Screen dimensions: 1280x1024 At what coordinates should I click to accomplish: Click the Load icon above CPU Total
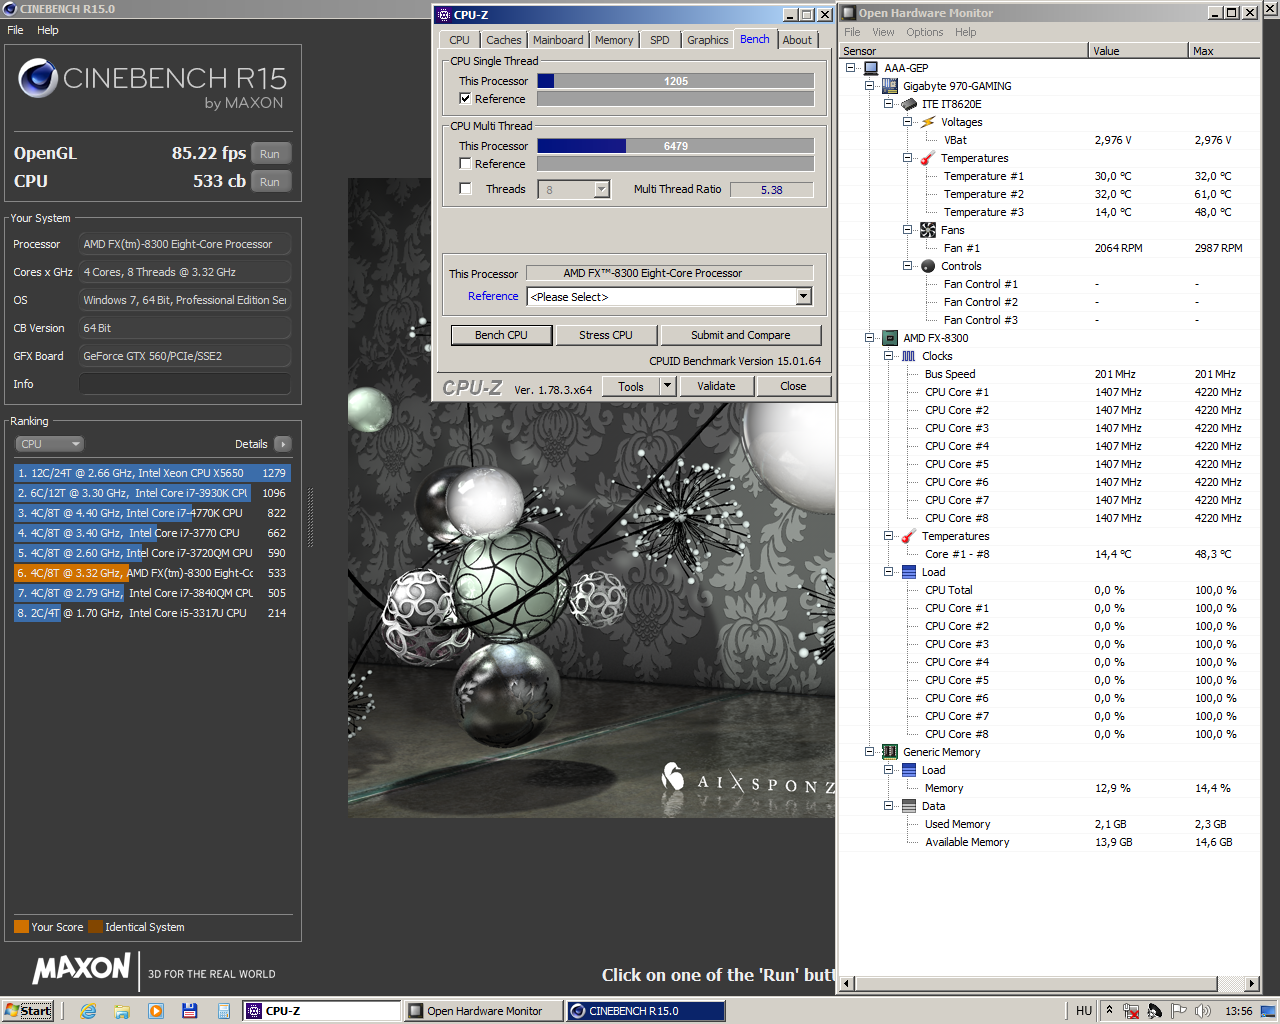tap(909, 572)
